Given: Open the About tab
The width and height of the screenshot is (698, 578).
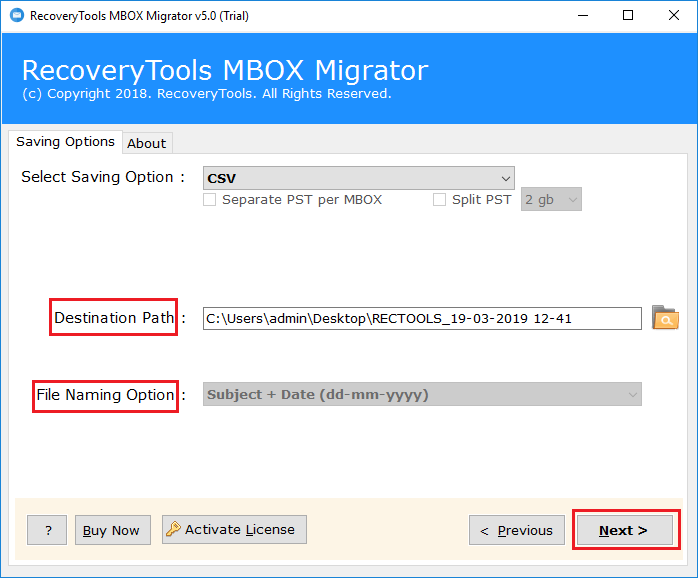Looking at the screenshot, I should coord(147,143).
